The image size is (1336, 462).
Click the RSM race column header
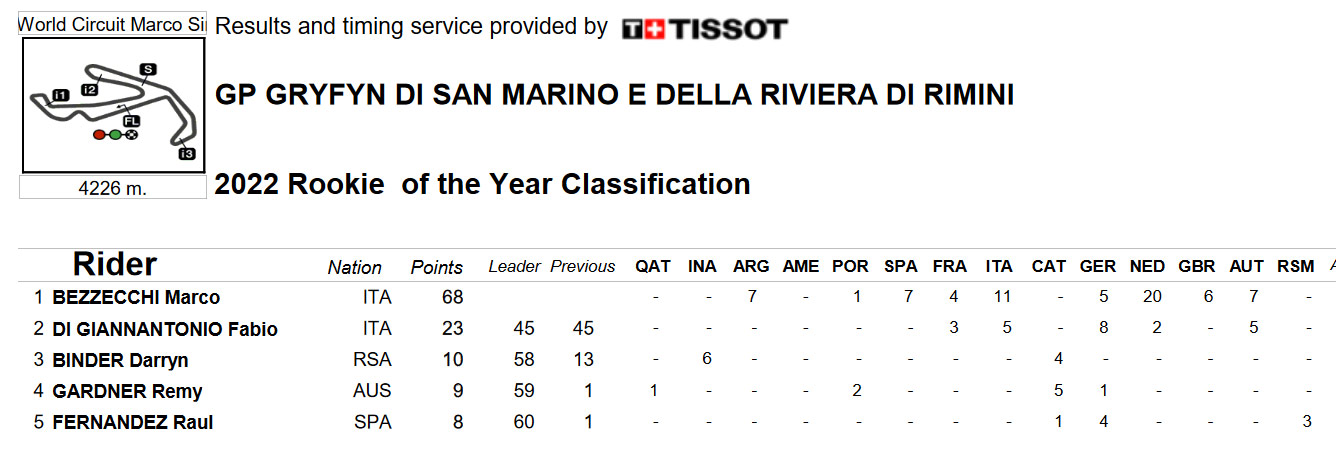point(1296,266)
